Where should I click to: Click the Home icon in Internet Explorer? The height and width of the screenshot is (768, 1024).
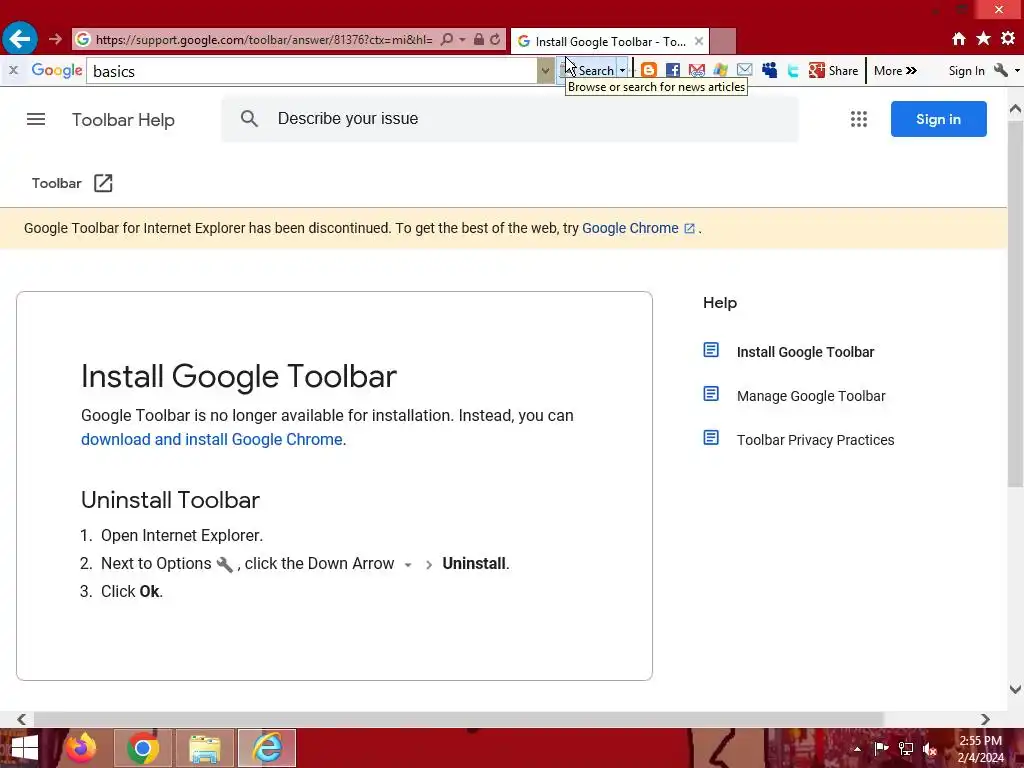click(959, 39)
